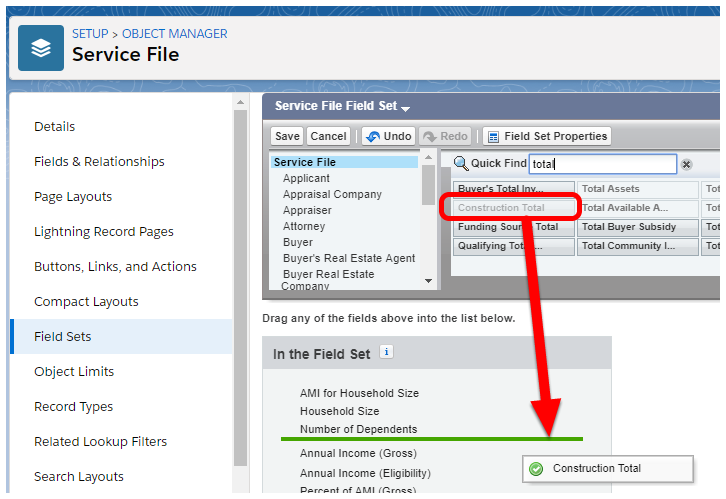
Task: Open Search Layouts
Action: click(x=79, y=477)
